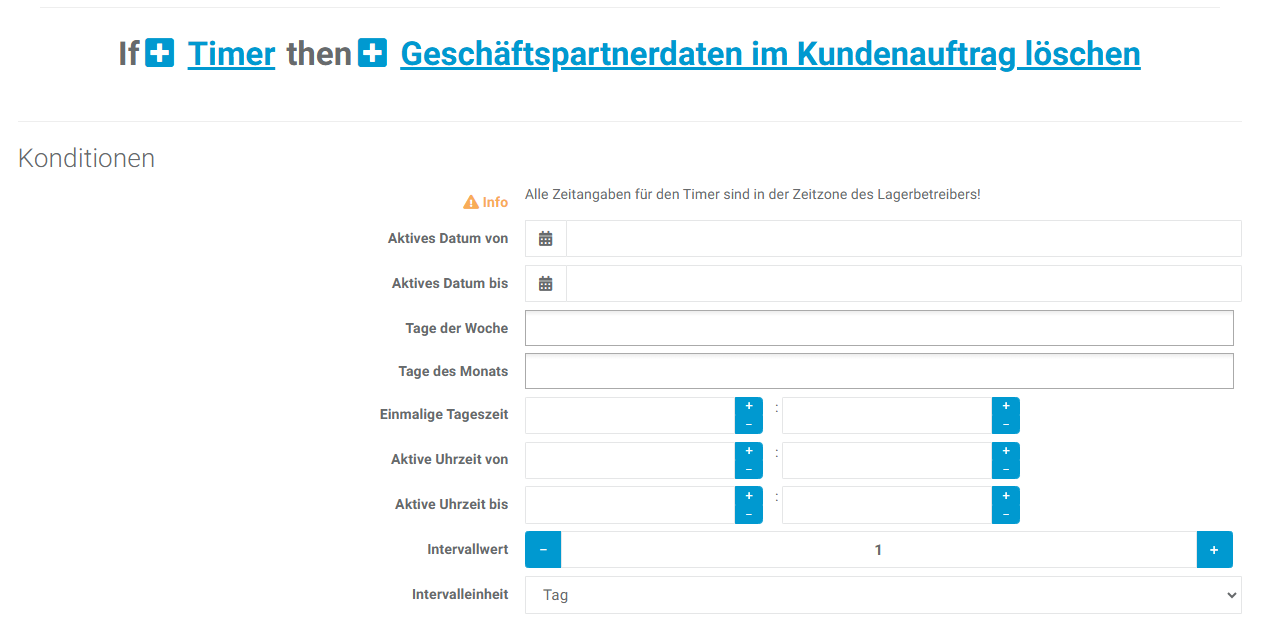Click the plus icon before Geschäftspartnerdaten
Viewport: 1265px width, 635px height.
coord(372,53)
